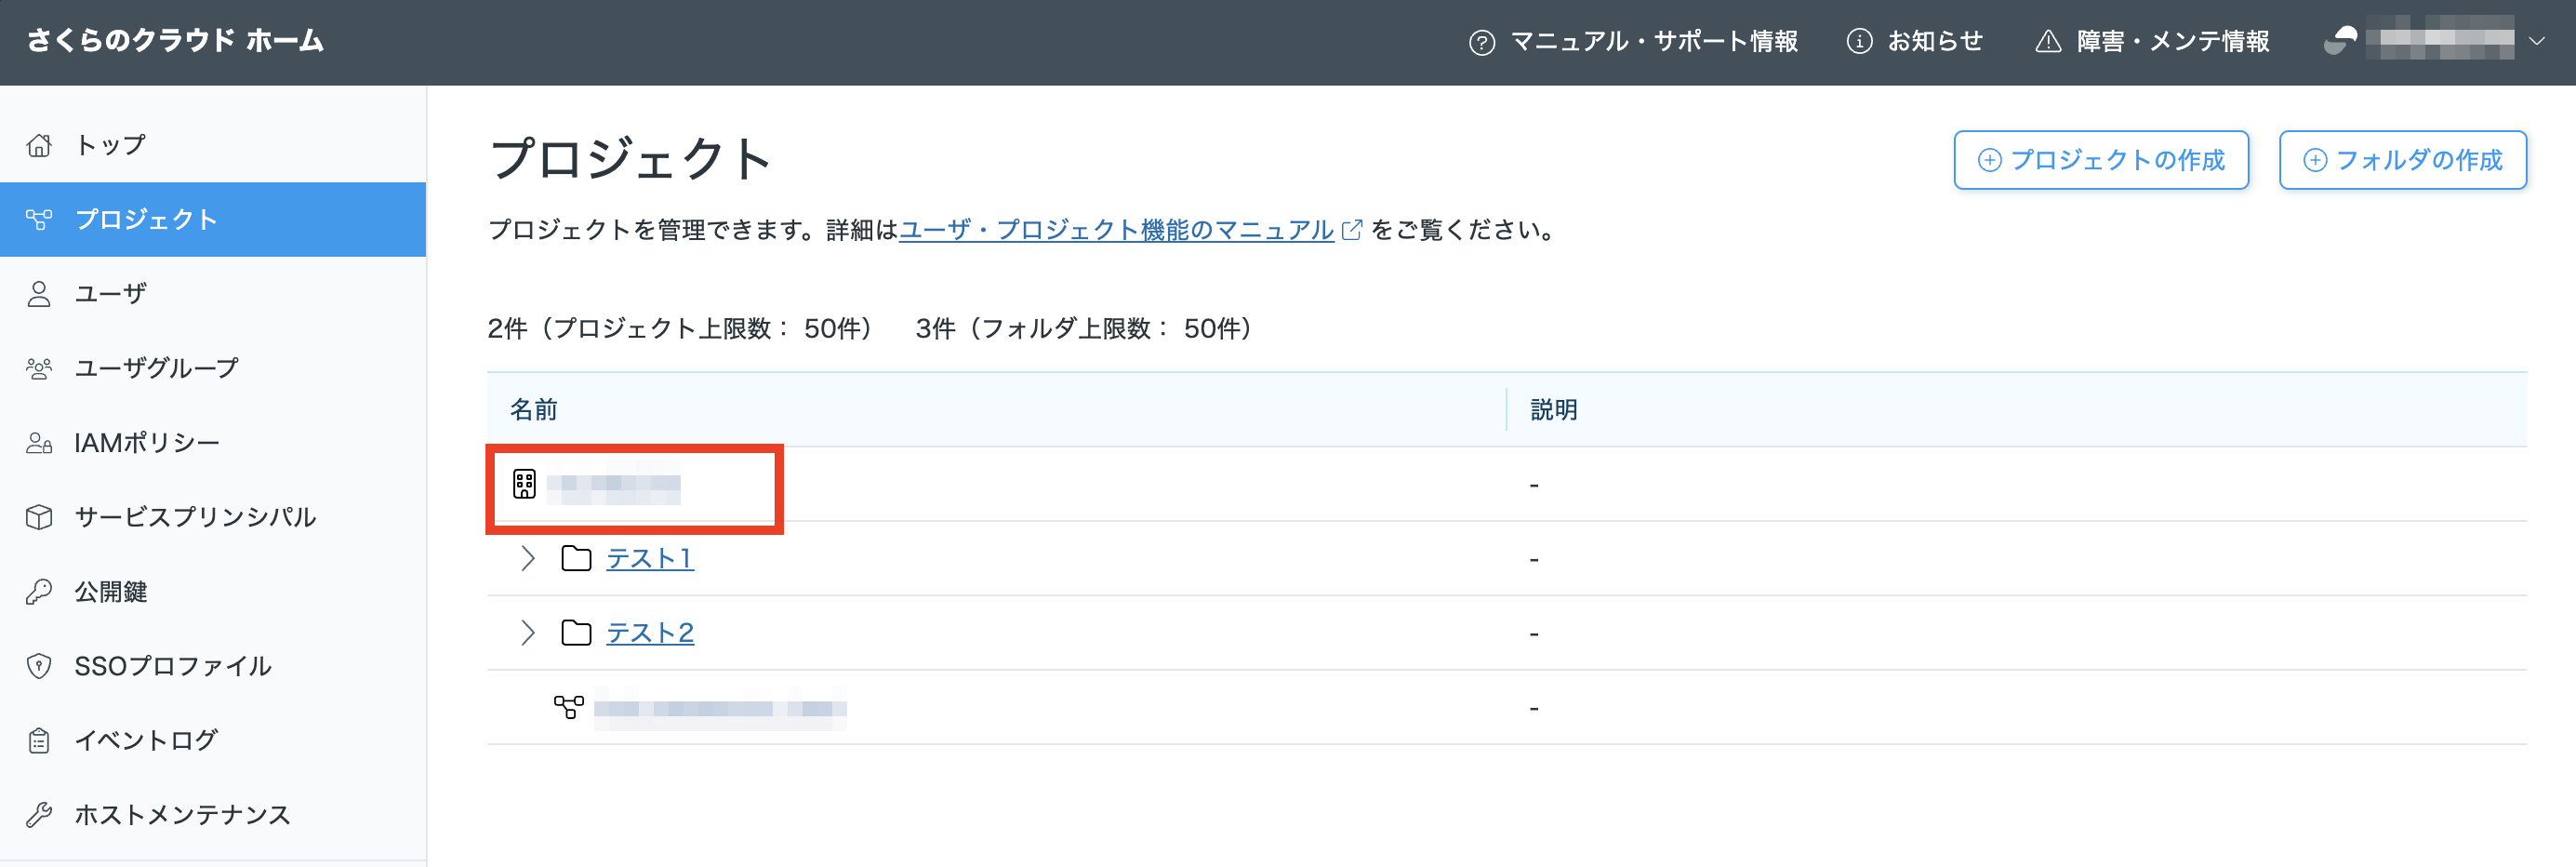Click the clipboard icon beside イベントログ

(x=39, y=741)
